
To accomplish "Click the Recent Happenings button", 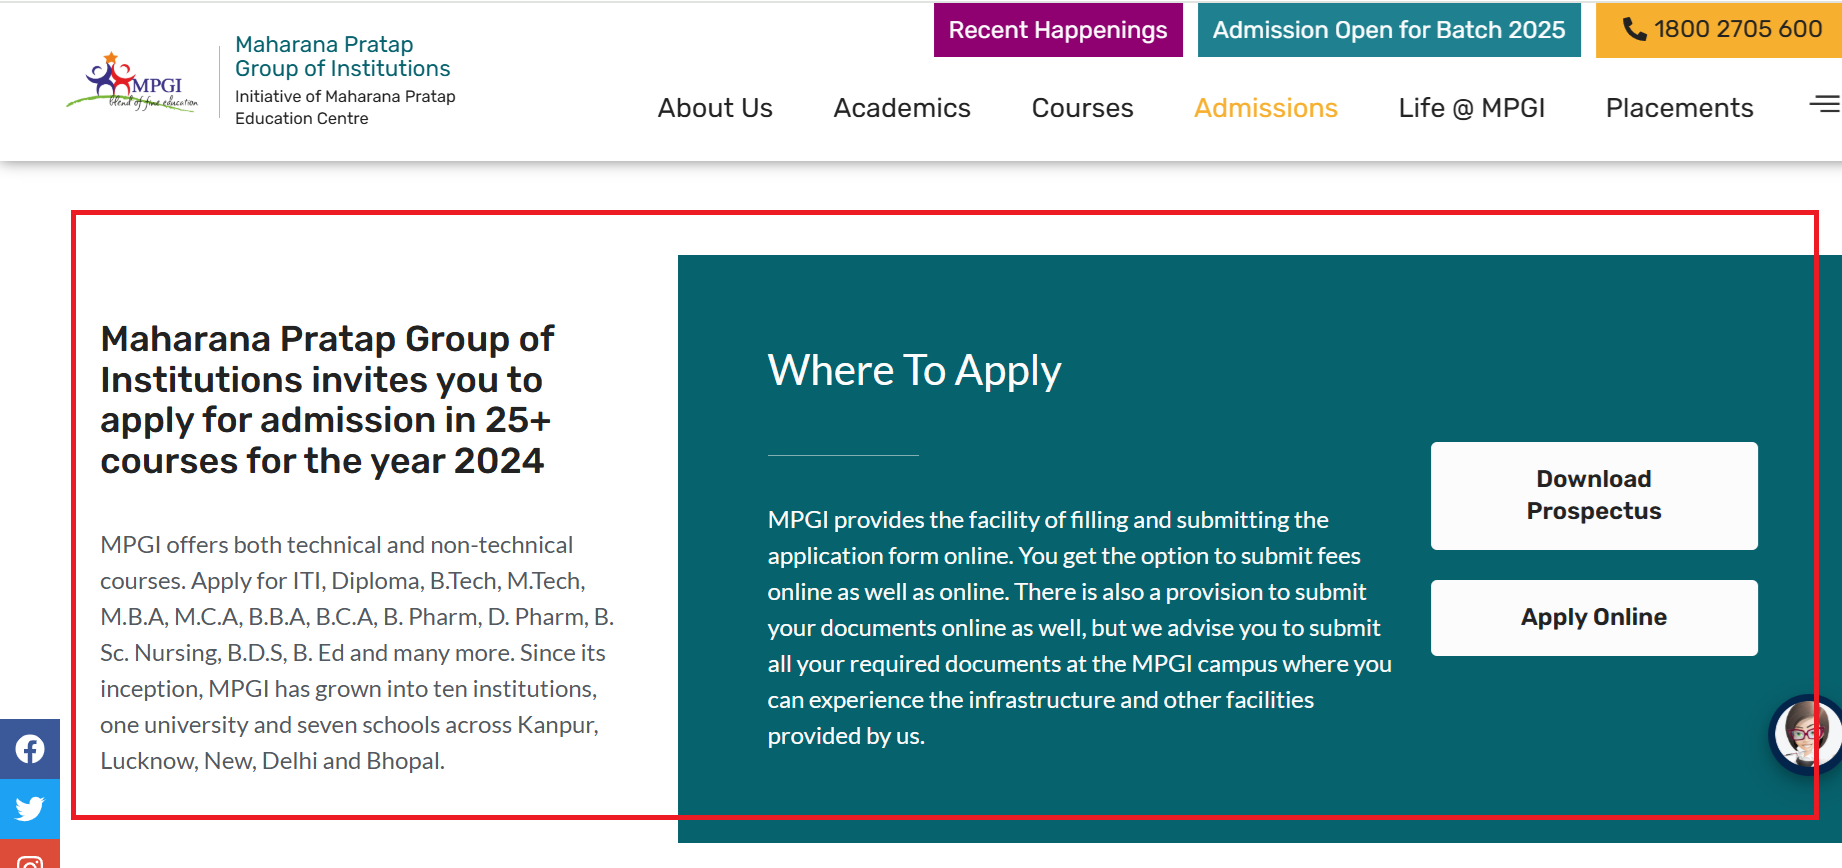I will pyautogui.click(x=1058, y=30).
